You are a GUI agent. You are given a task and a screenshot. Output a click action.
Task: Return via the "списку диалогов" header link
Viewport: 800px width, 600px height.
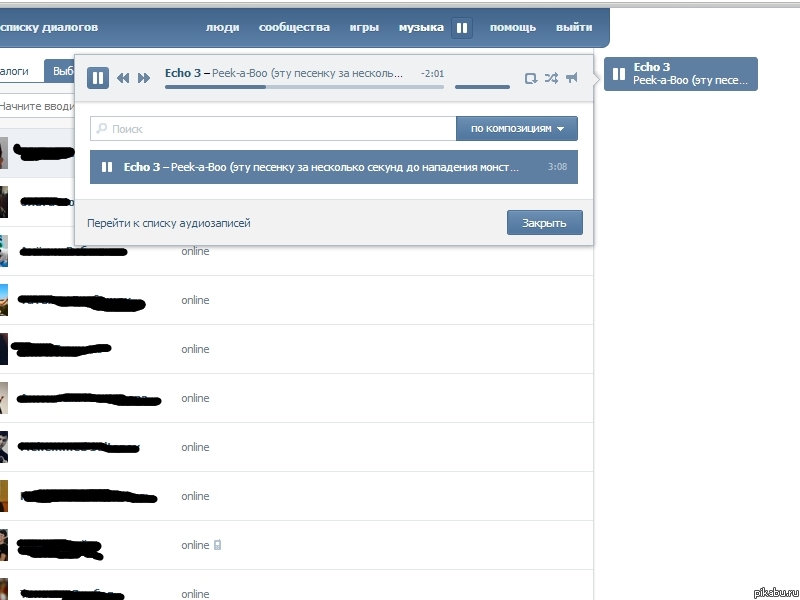pyautogui.click(x=49, y=28)
